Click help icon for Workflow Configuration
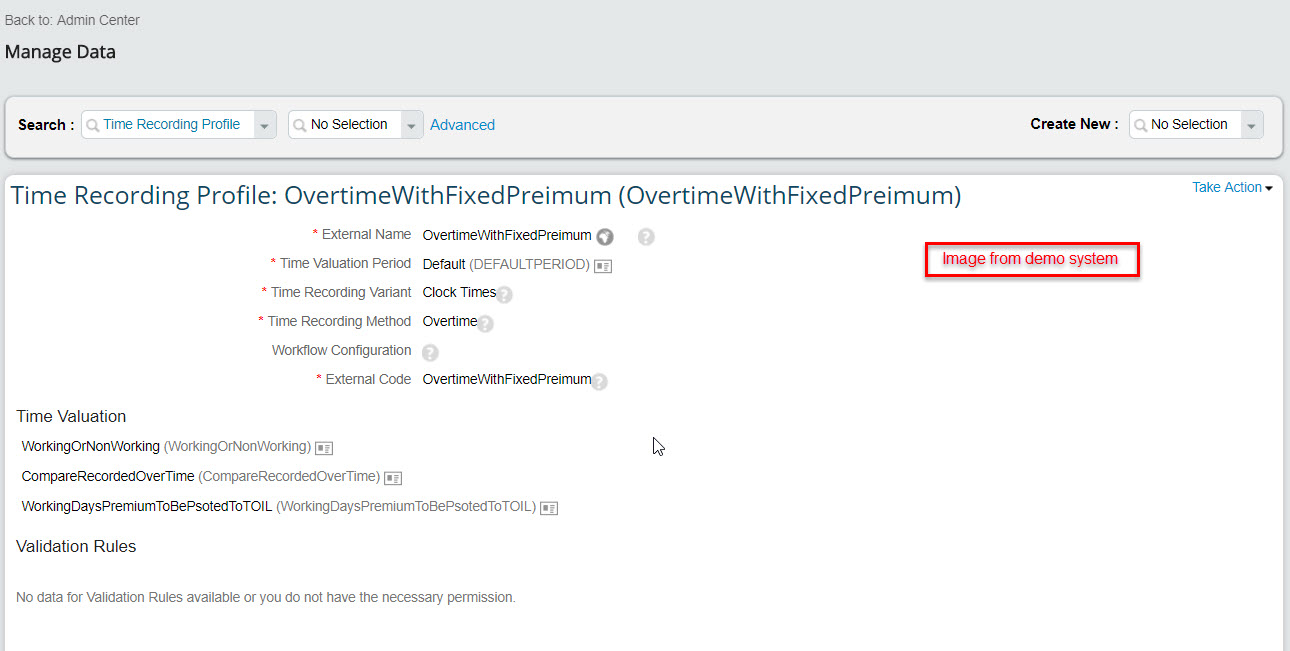The height and width of the screenshot is (651, 1290). 430,352
